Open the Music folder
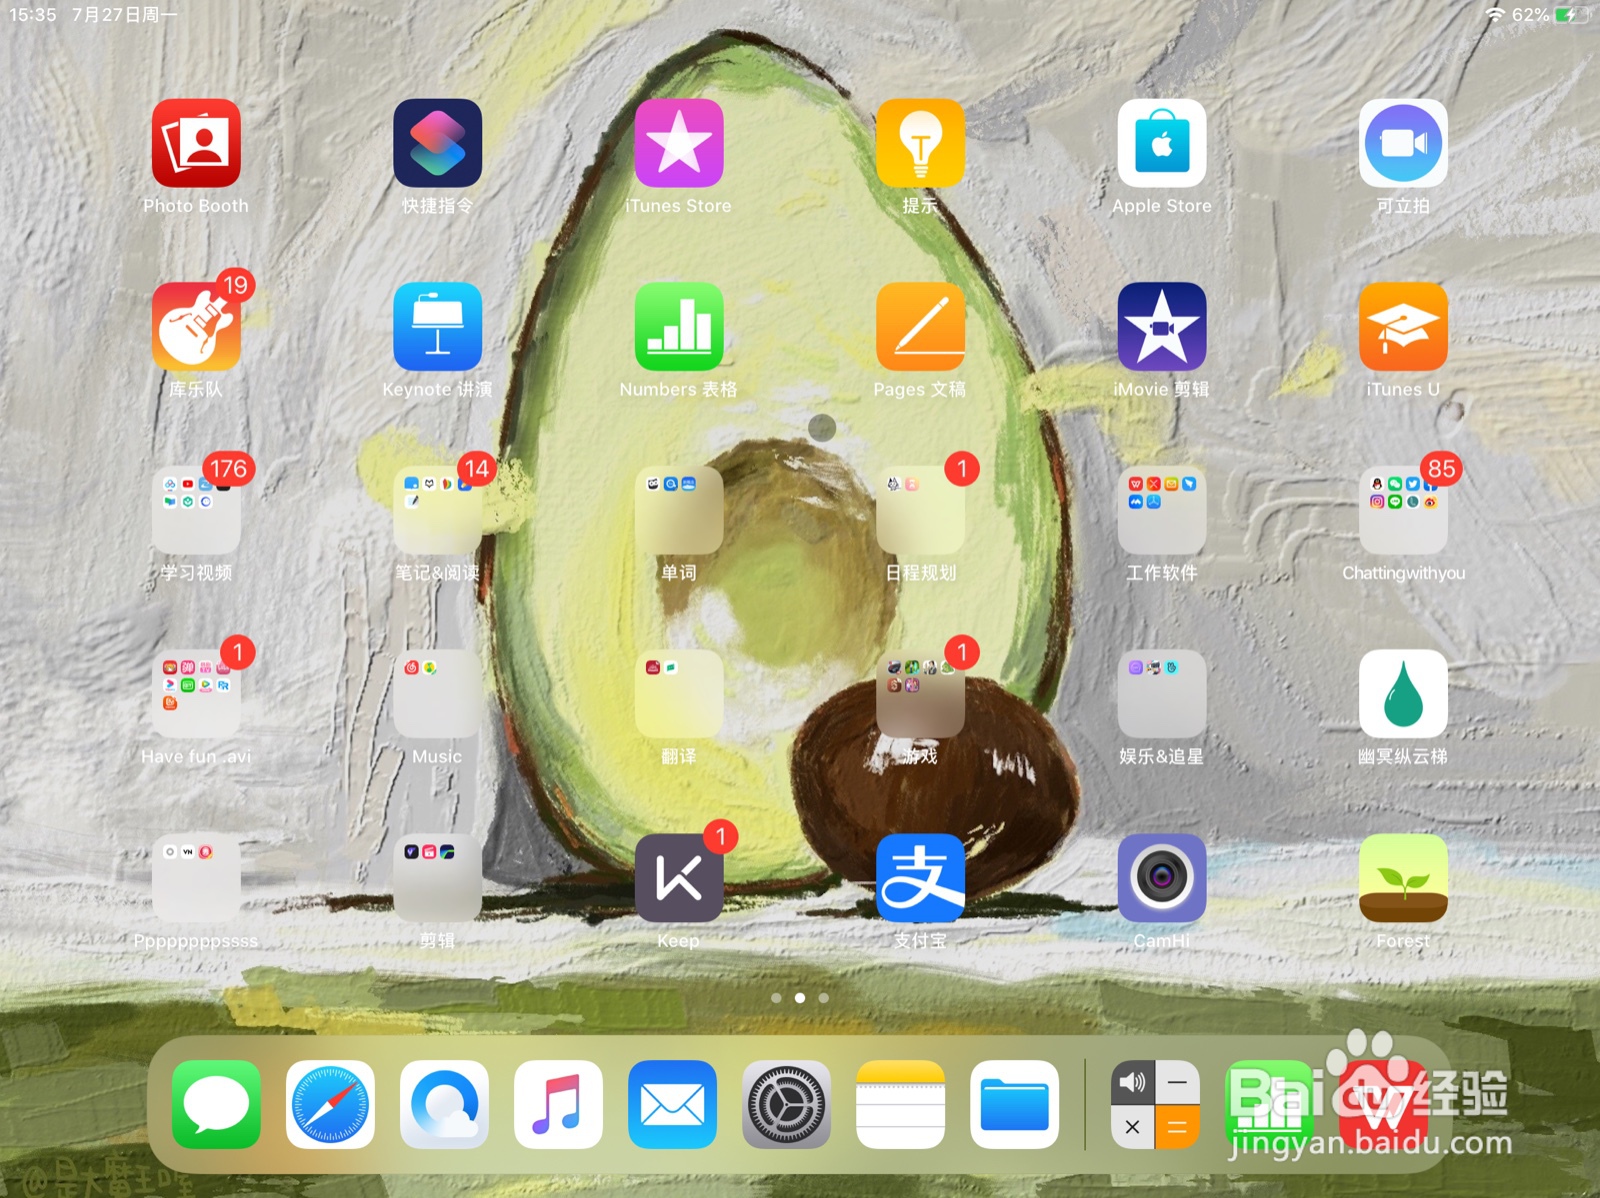Image resolution: width=1600 pixels, height=1198 pixels. [437, 694]
